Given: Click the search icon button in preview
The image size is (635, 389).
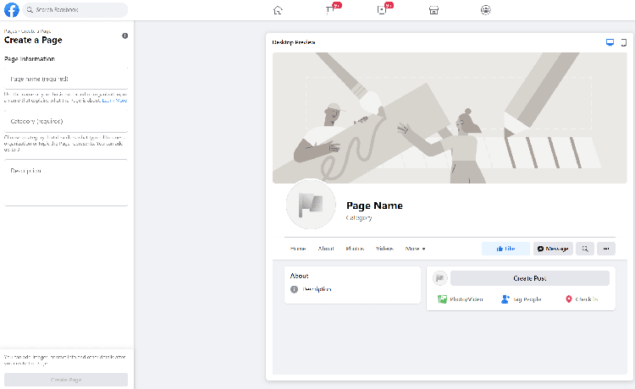Looking at the screenshot, I should (x=585, y=249).
